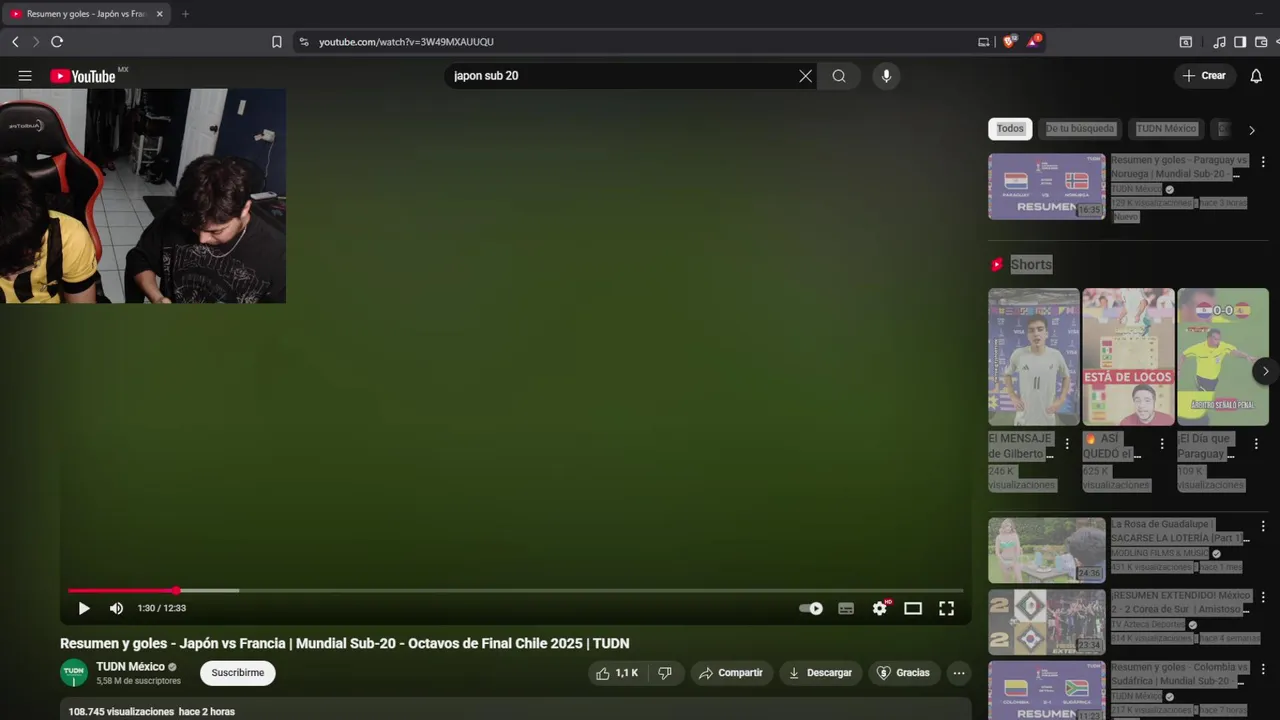Viewport: 1280px width, 720px height.
Task: Open options for El Día que Paraguay short
Action: coord(1257,444)
